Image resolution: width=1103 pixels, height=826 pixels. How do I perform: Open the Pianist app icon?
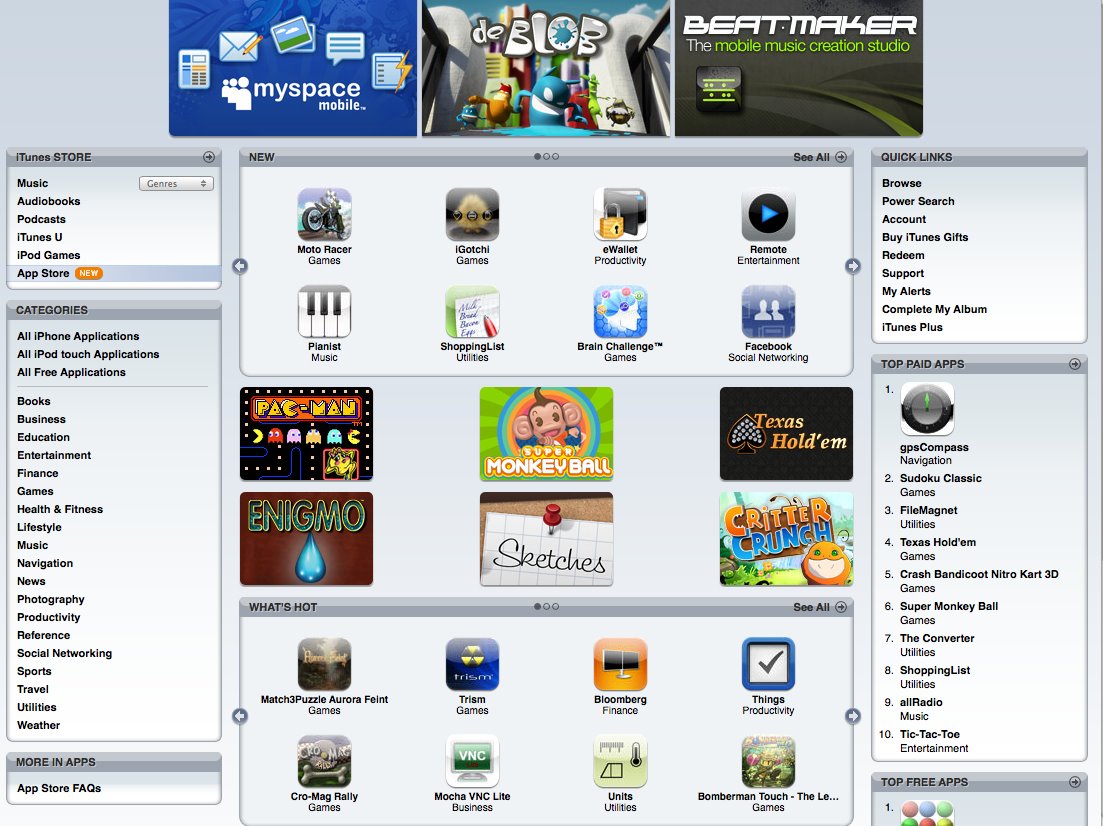coord(324,312)
